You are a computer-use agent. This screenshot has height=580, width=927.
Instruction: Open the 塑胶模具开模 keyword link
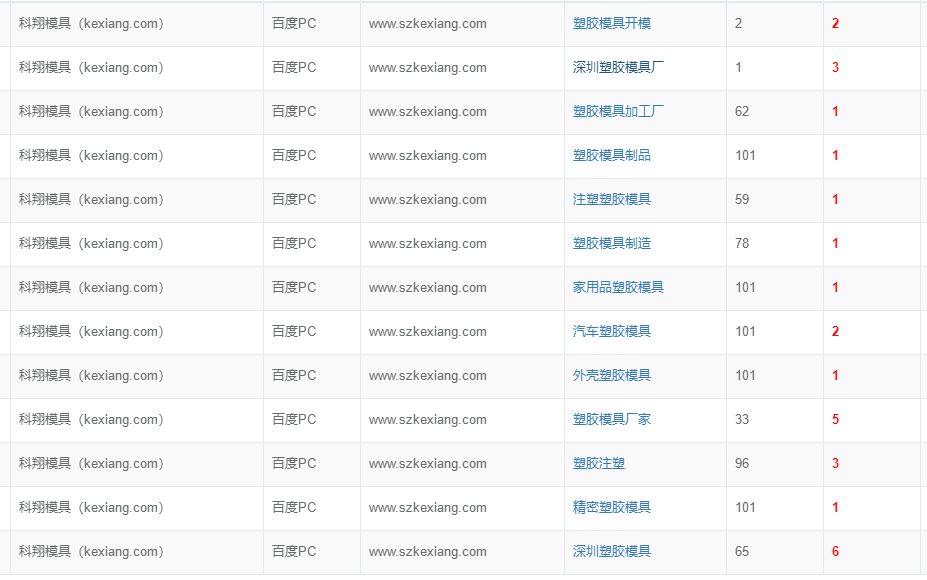612,24
